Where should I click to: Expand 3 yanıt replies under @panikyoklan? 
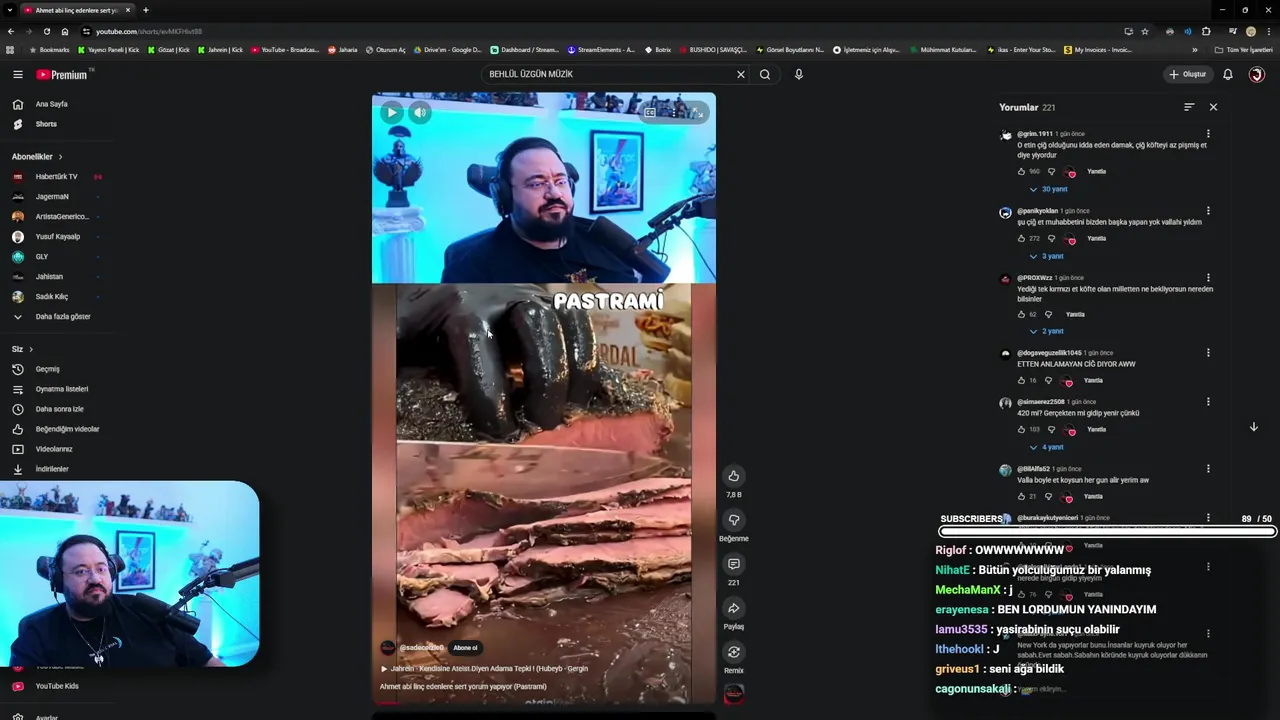click(1047, 256)
